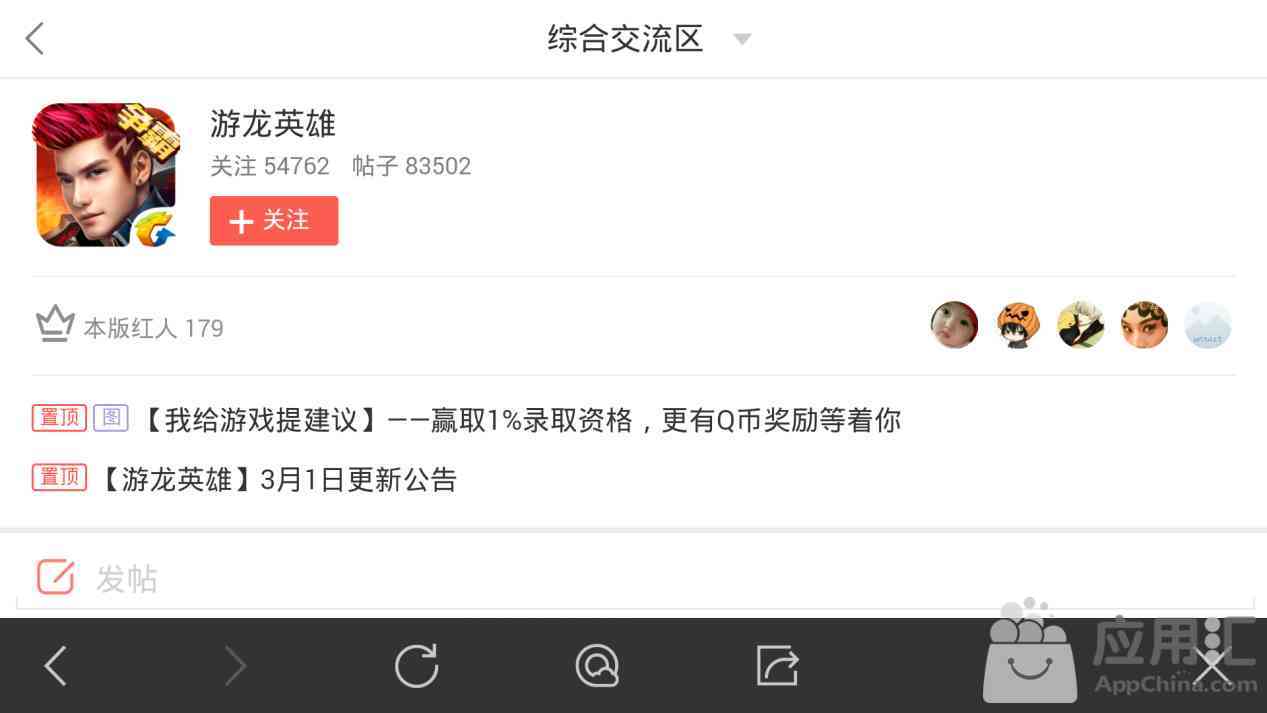The image size is (1267, 713).
Task: Tap the browser forward arrow
Action: click(x=235, y=665)
